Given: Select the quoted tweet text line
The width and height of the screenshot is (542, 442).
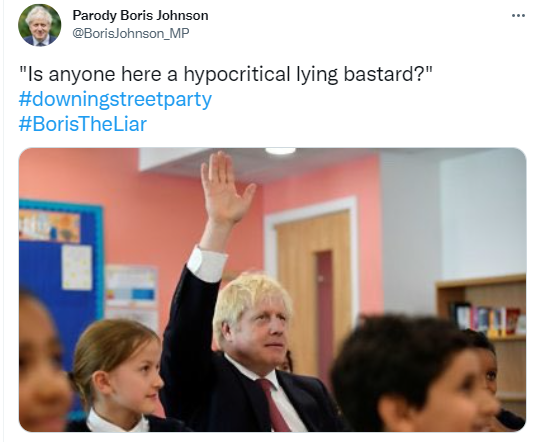Looking at the screenshot, I should pyautogui.click(x=226, y=74).
